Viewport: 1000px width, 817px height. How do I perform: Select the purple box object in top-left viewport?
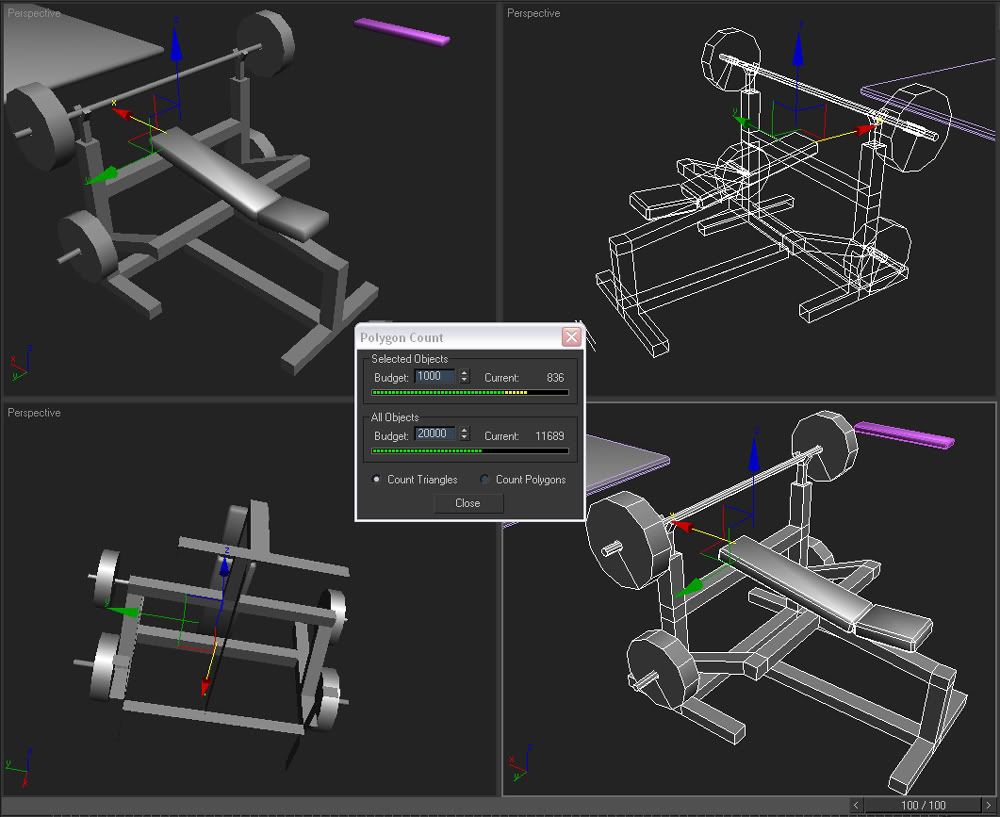tap(402, 32)
